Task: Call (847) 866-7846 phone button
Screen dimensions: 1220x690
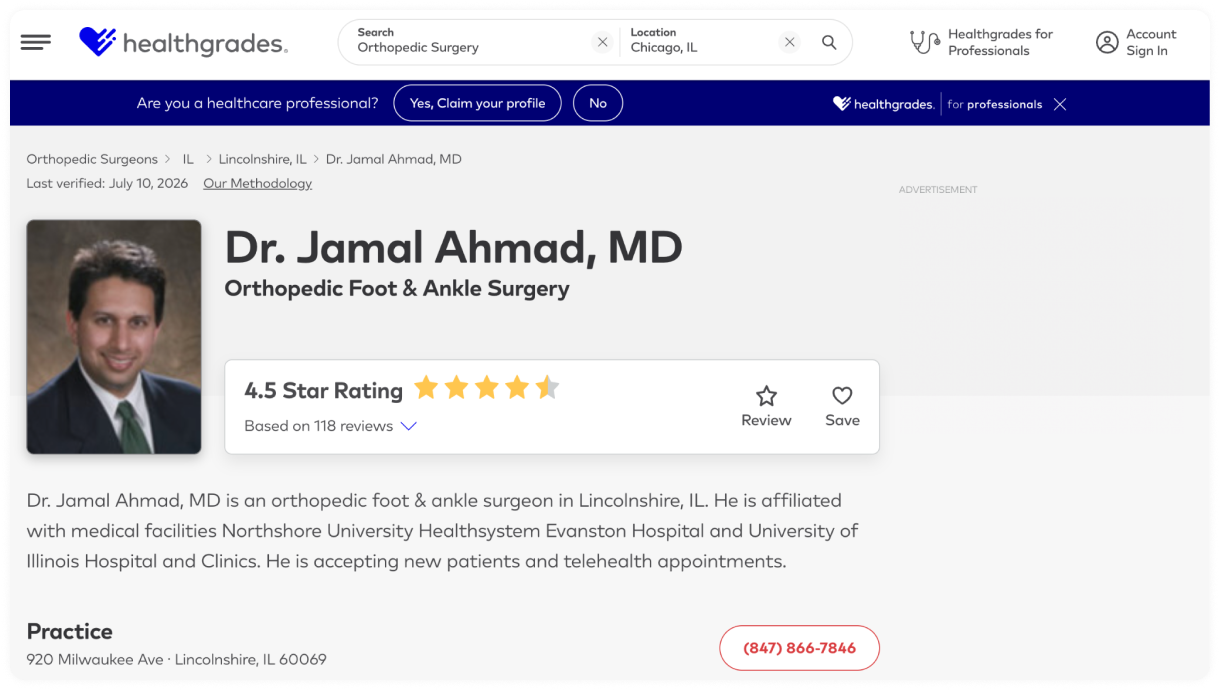Action: coord(799,648)
